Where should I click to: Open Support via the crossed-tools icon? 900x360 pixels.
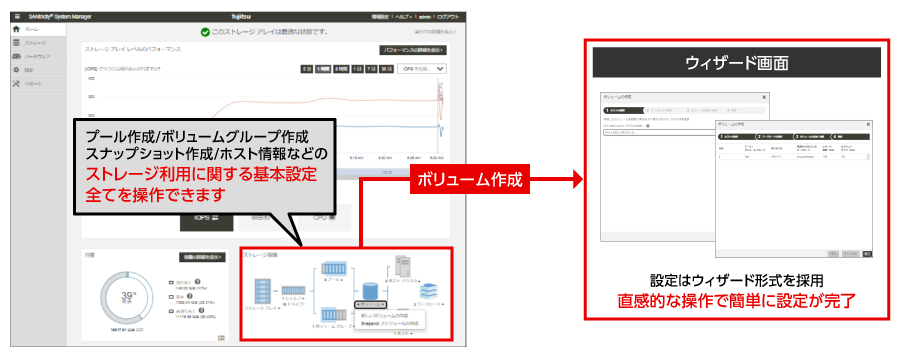(17, 84)
